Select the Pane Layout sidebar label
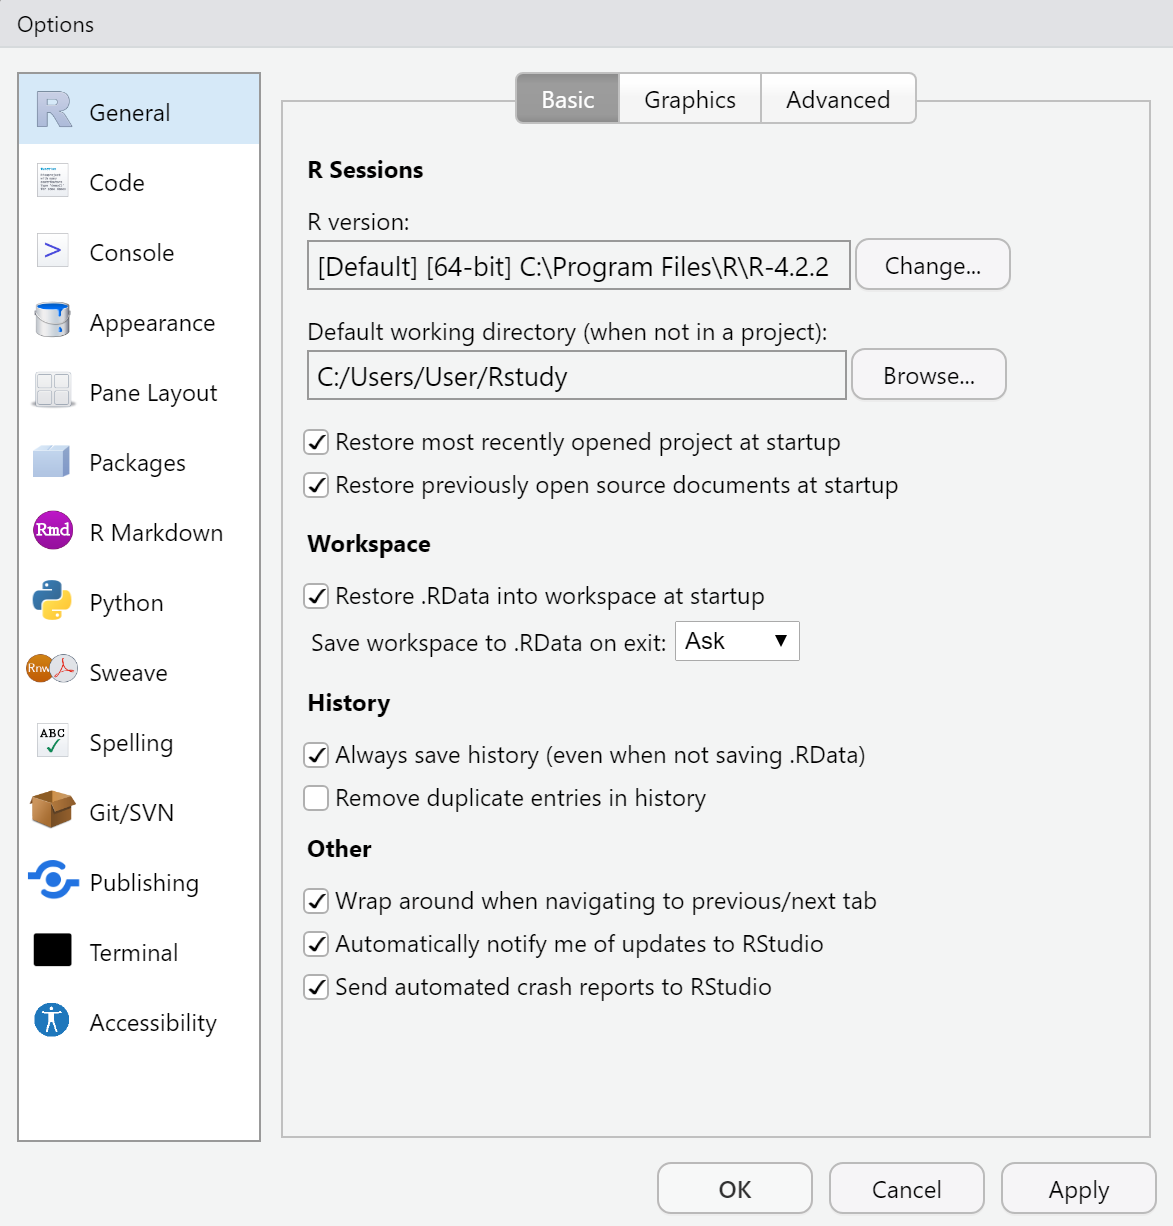Screen dimensions: 1173x1226 tap(153, 393)
